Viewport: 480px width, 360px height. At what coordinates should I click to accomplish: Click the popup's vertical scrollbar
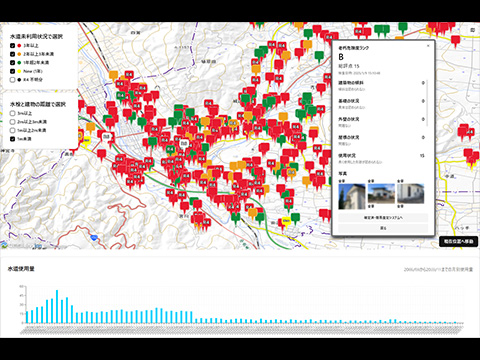[427, 103]
